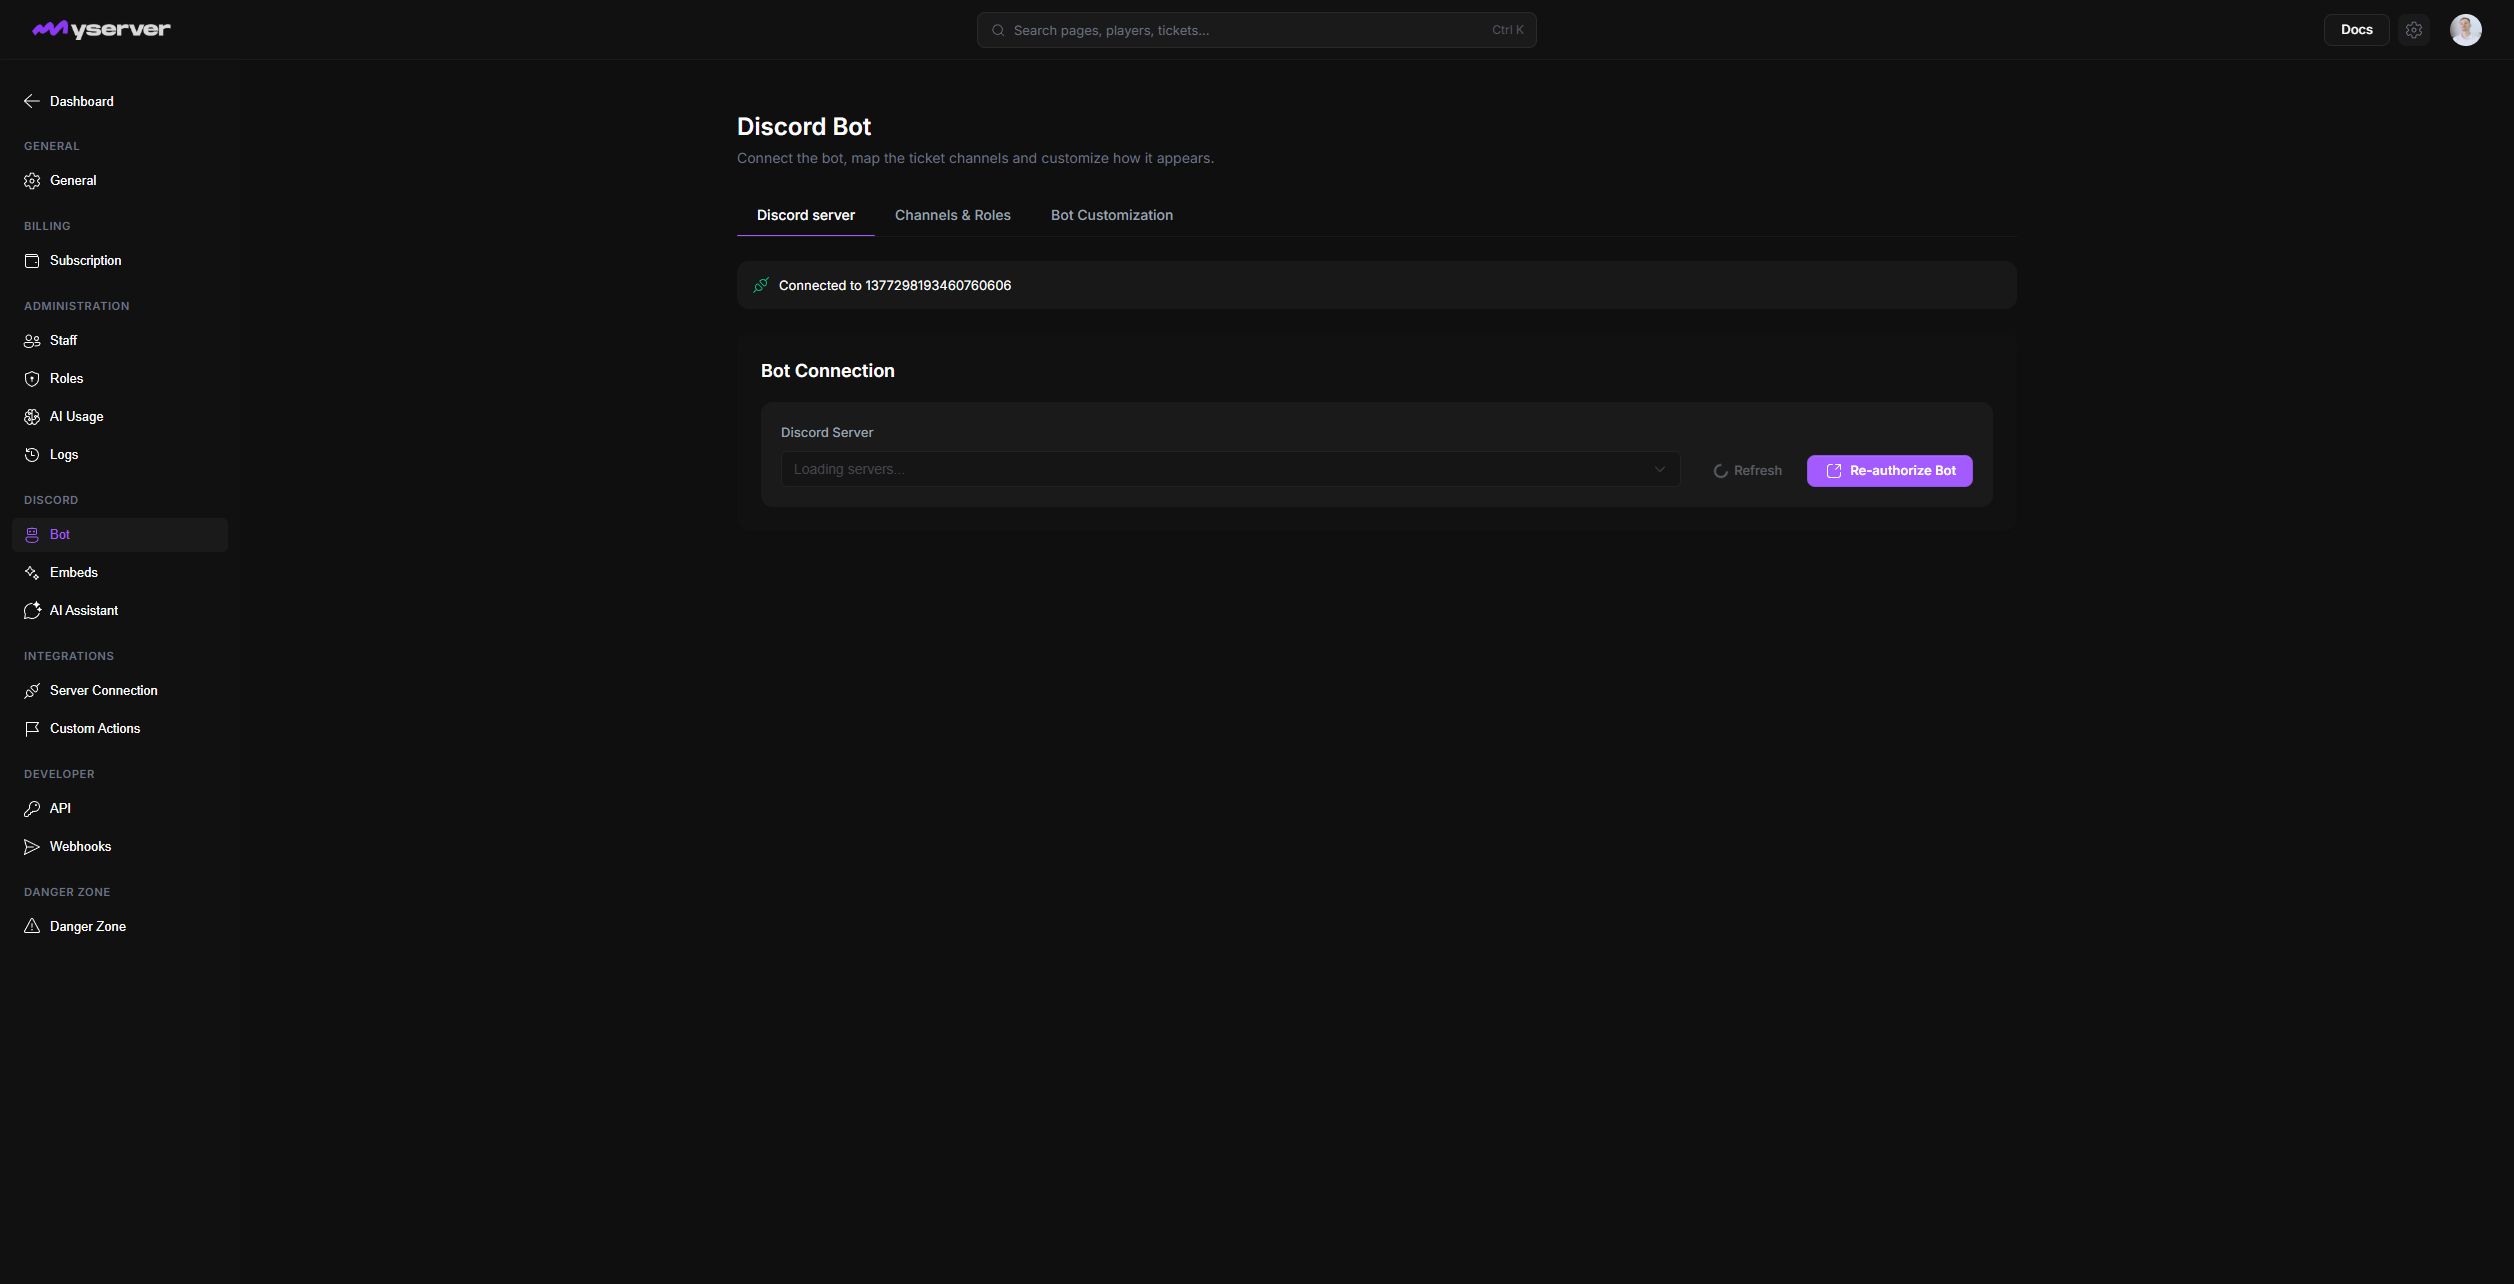
Task: Focus the search pages, players, tickets field
Action: [1256, 30]
